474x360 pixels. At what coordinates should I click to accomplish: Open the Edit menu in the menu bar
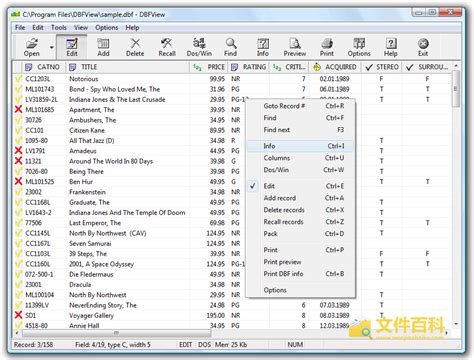click(x=38, y=28)
